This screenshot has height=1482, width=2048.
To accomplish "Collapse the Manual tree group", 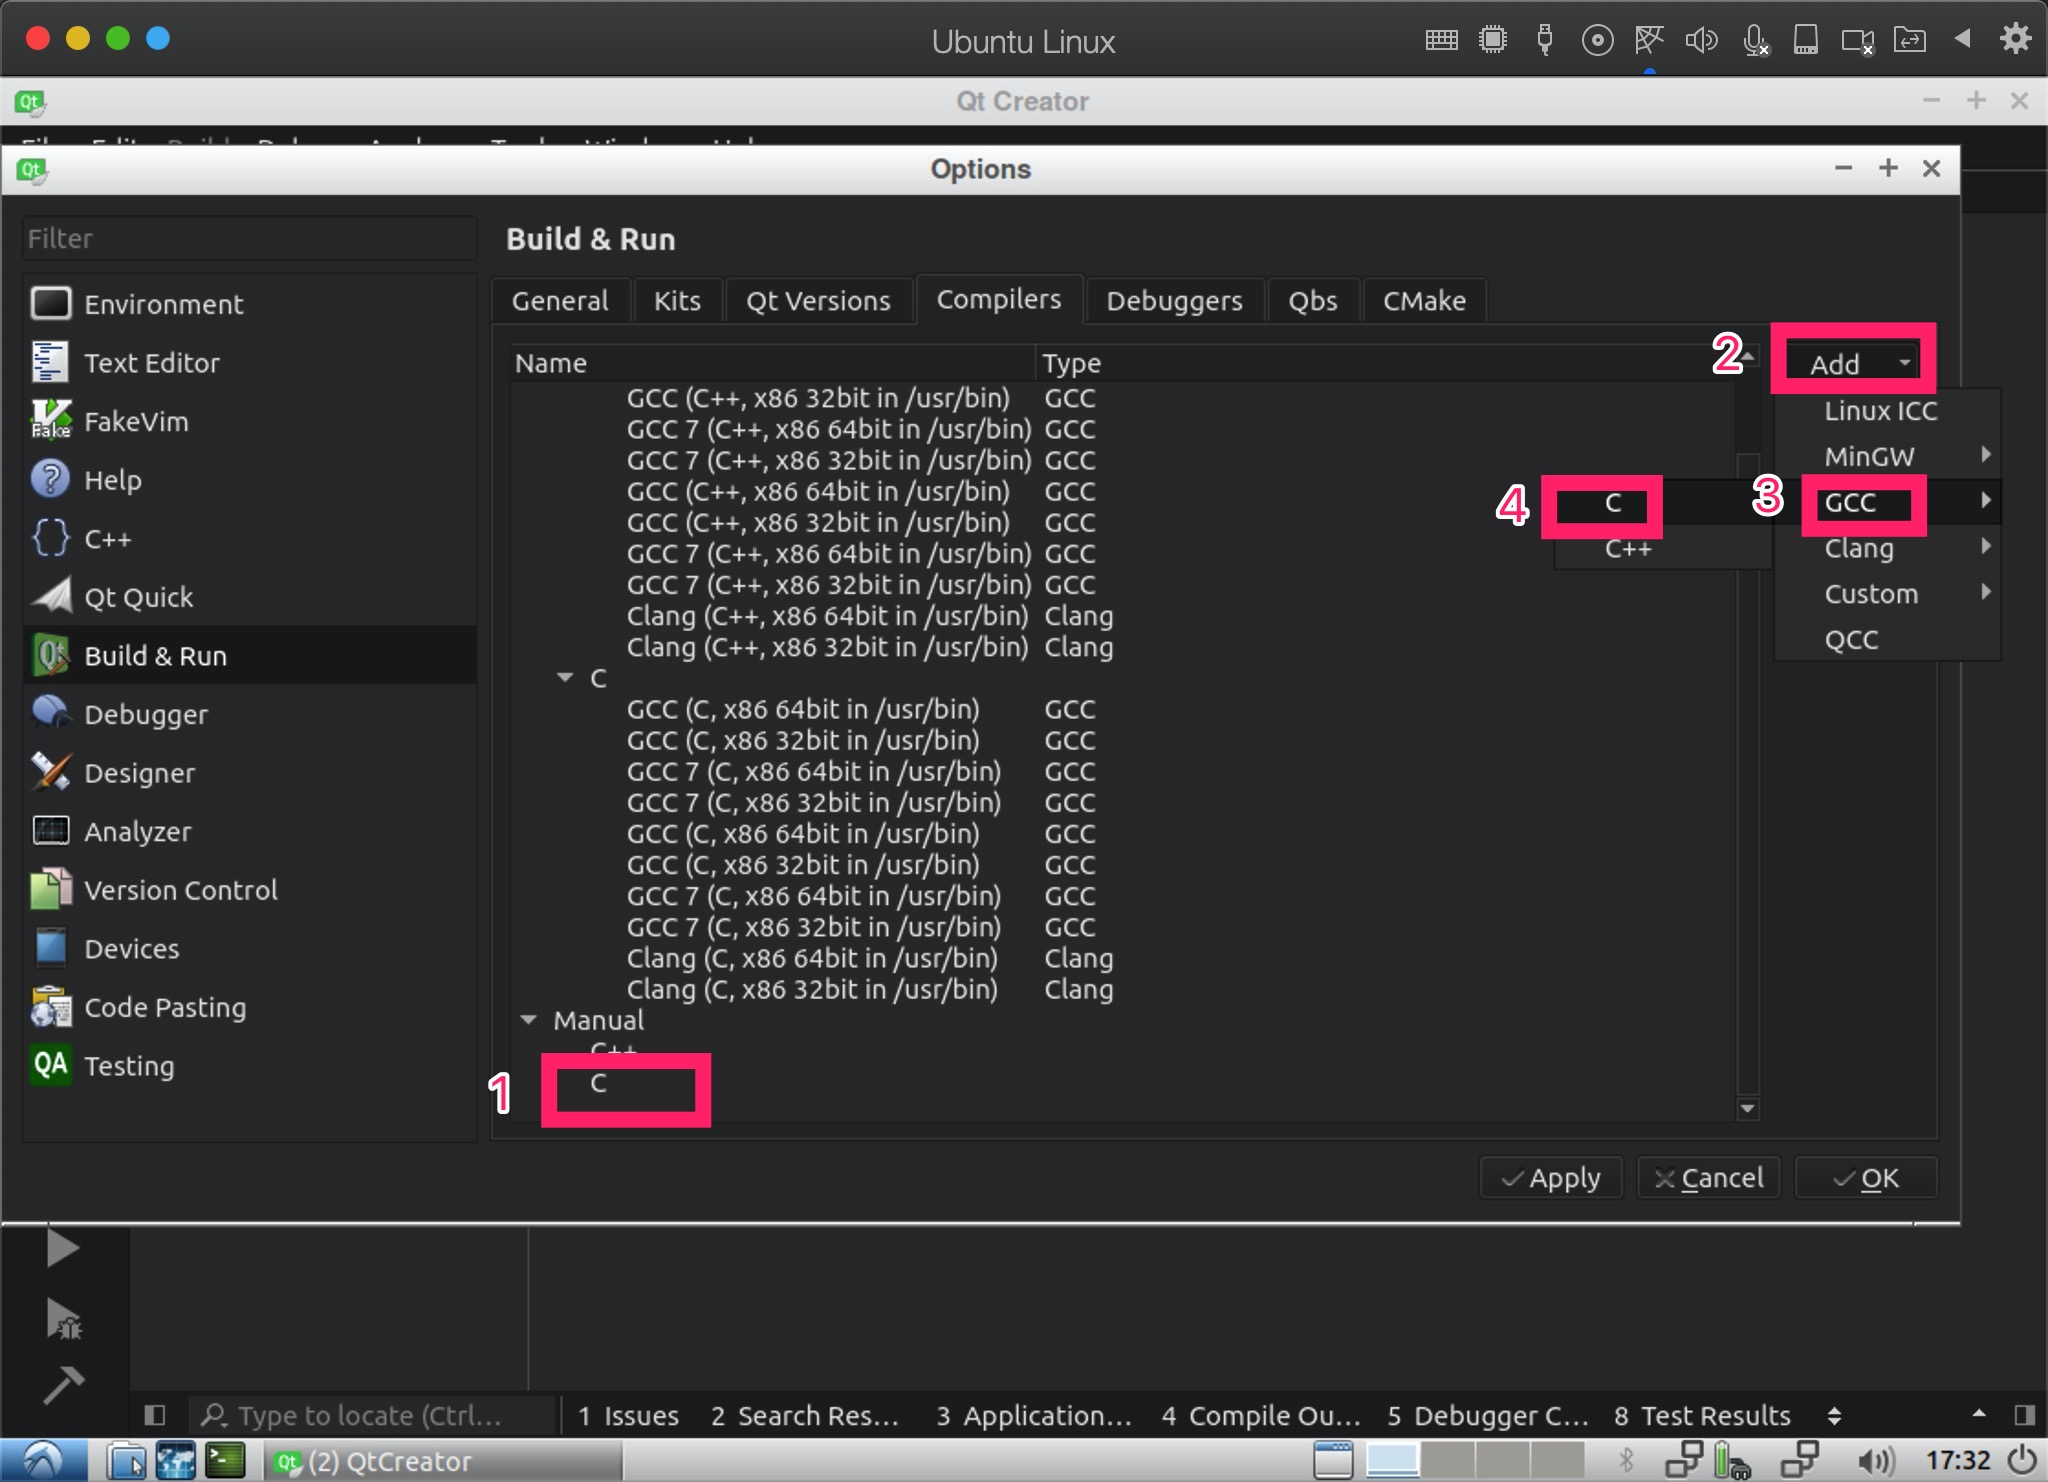I will (529, 1020).
